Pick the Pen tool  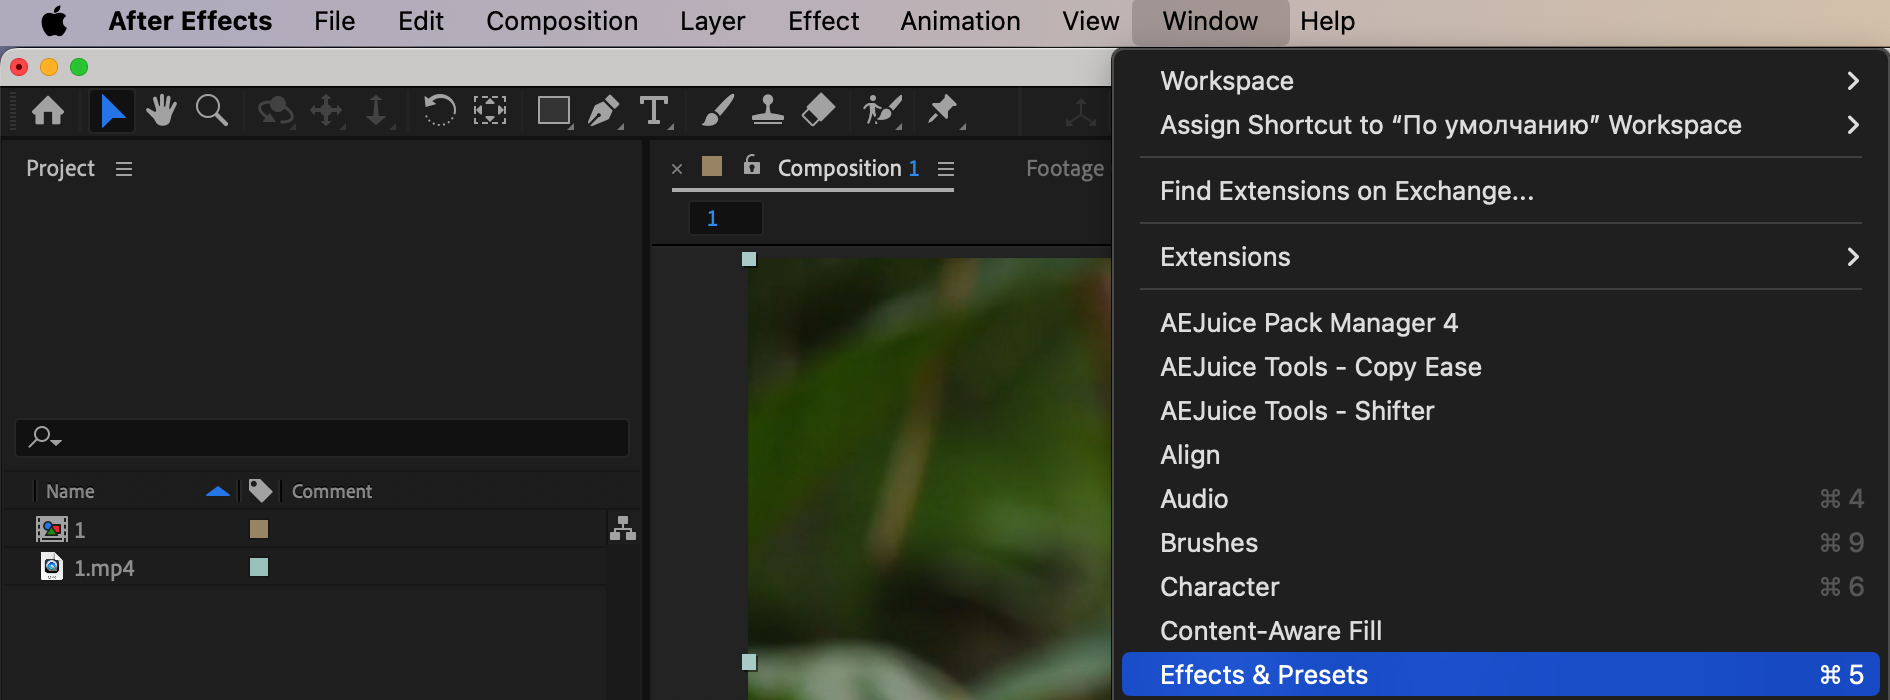pyautogui.click(x=603, y=110)
